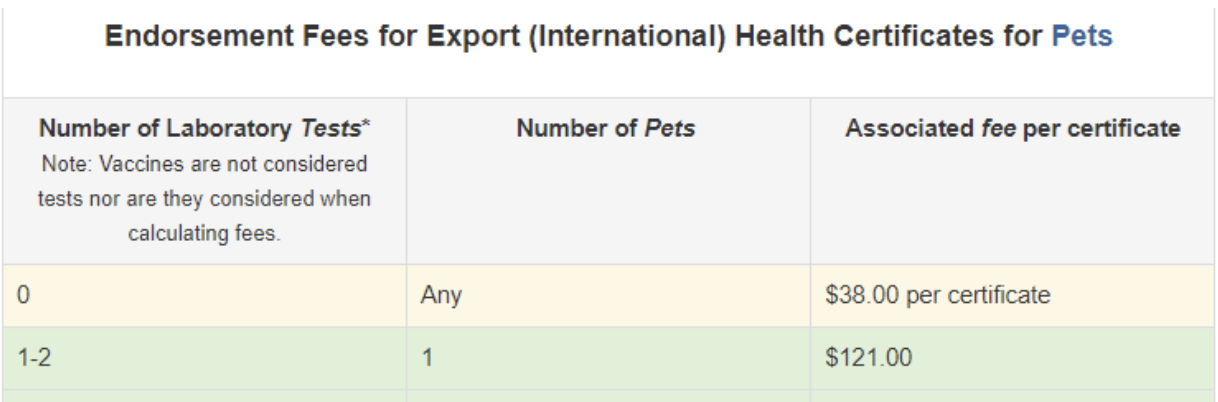Click the "$121.00" fee cell
Screen dimensions: 1218x402
point(868,358)
